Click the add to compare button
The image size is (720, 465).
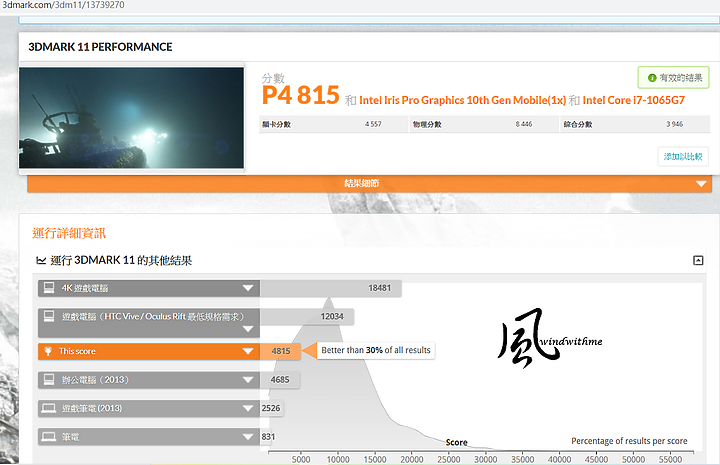(683, 157)
